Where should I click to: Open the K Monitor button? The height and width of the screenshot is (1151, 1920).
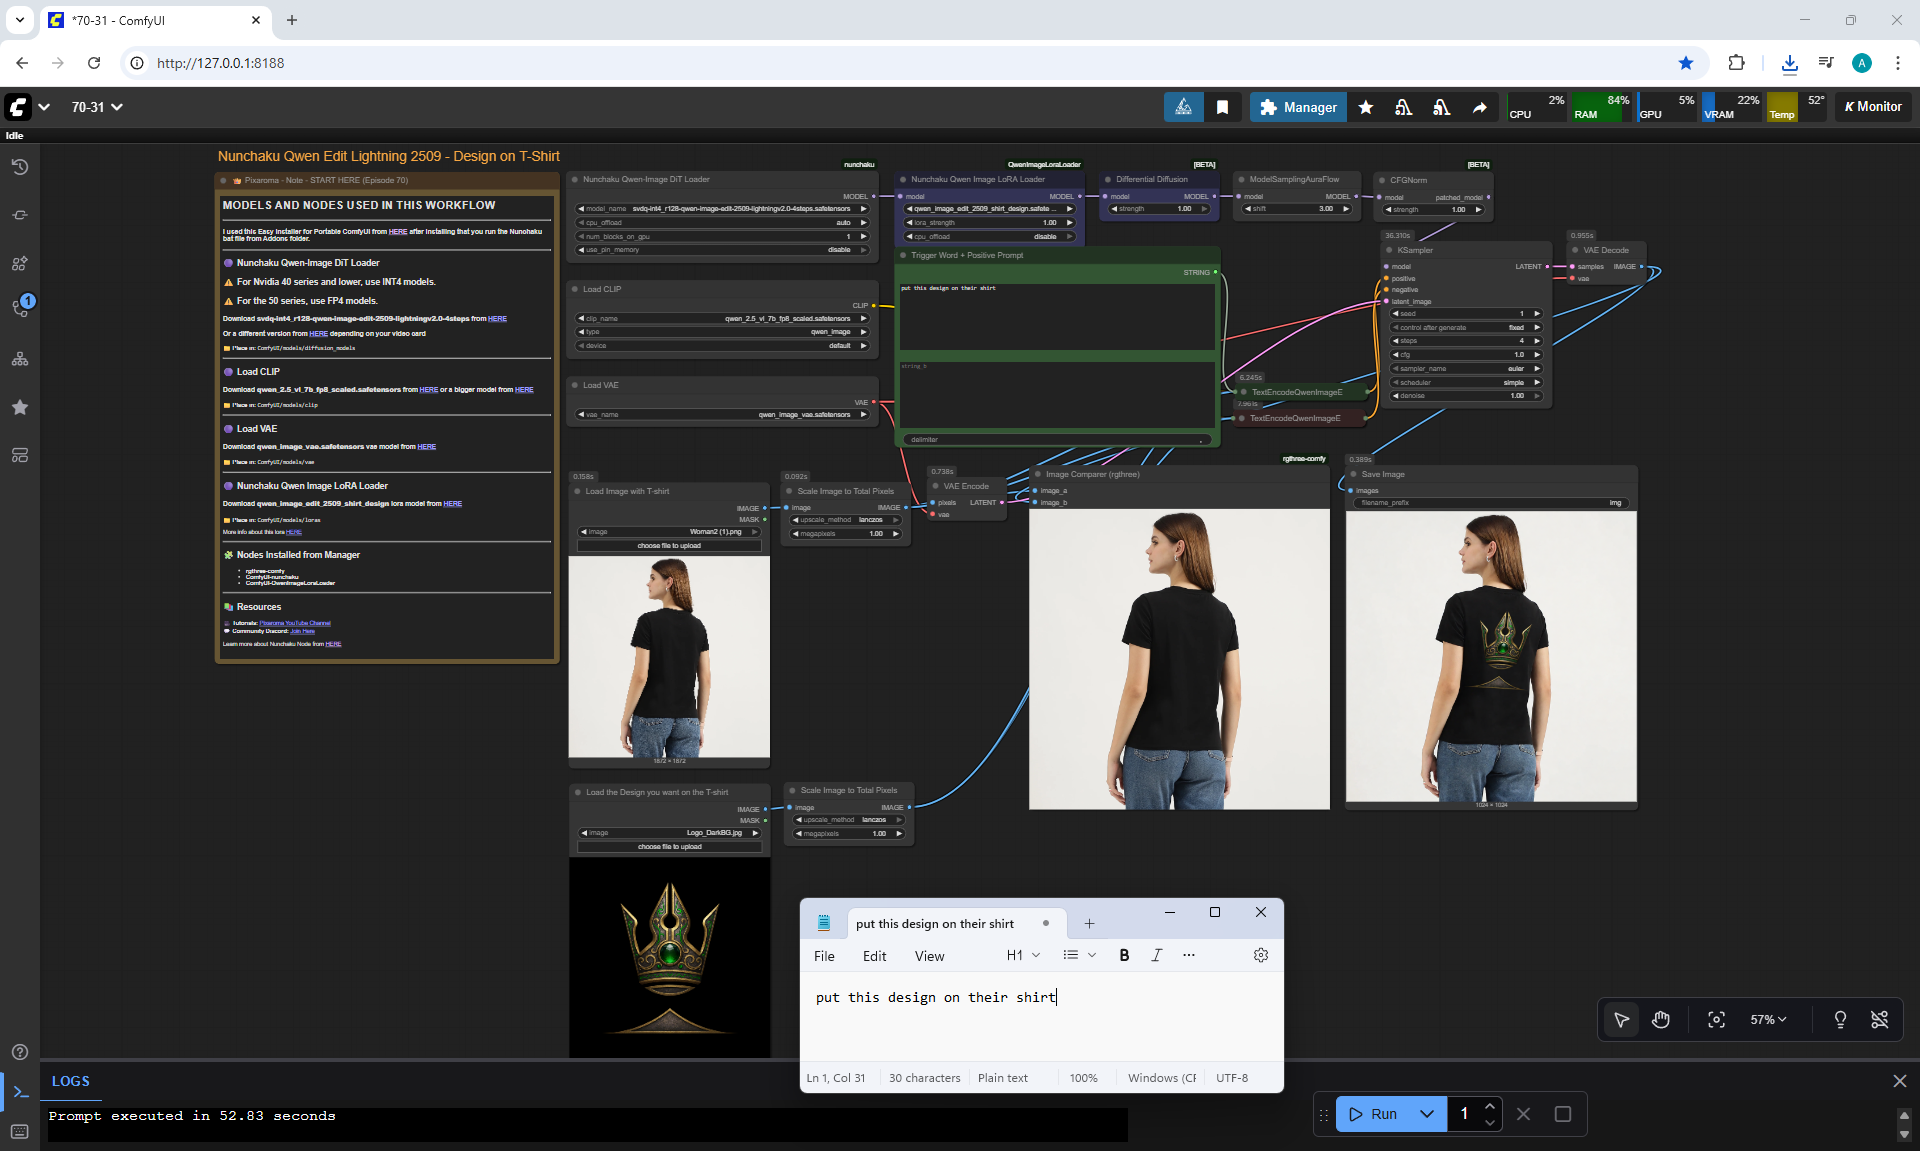pos(1873,107)
